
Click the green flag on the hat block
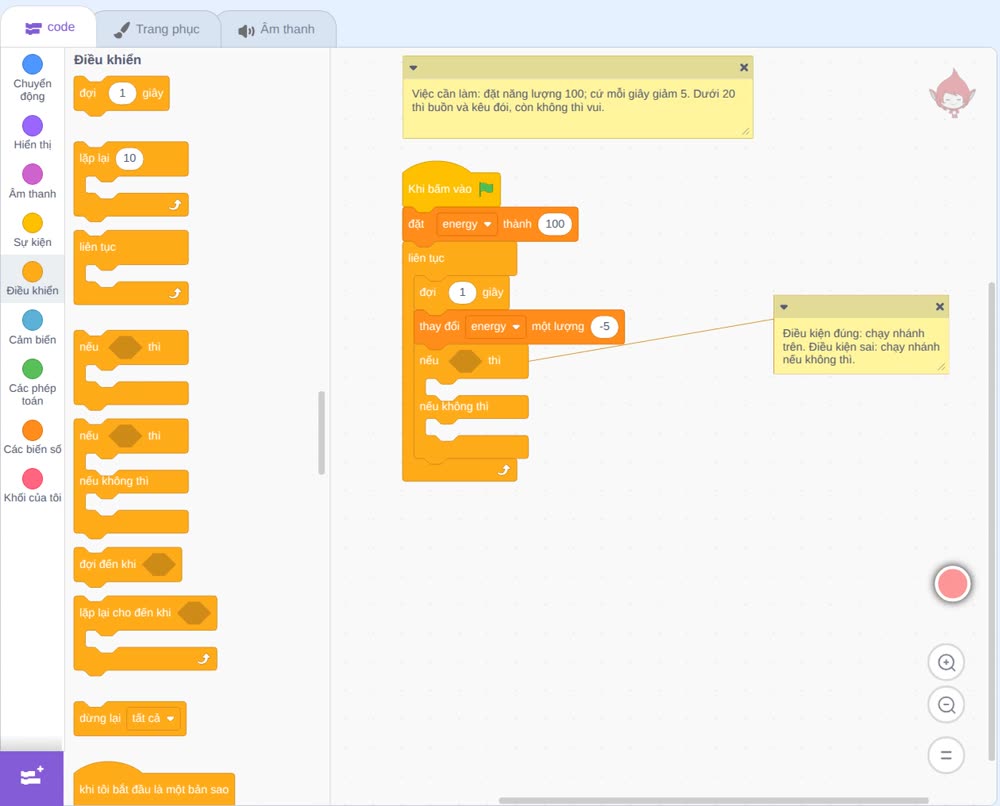[487, 189]
